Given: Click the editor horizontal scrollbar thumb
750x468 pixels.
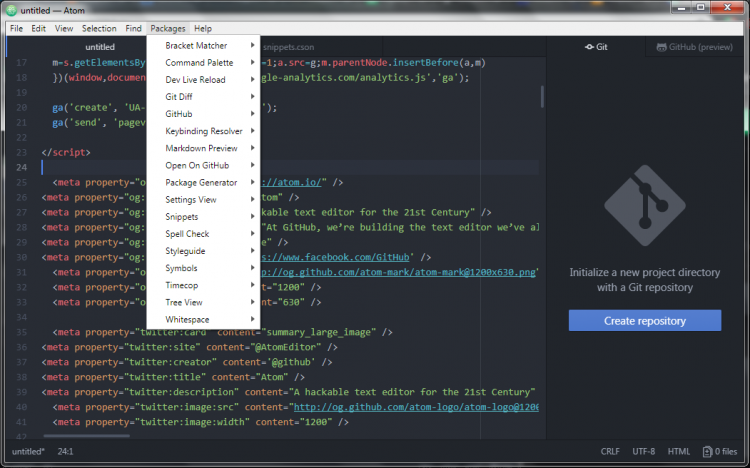Looking at the screenshot, I should [87, 436].
